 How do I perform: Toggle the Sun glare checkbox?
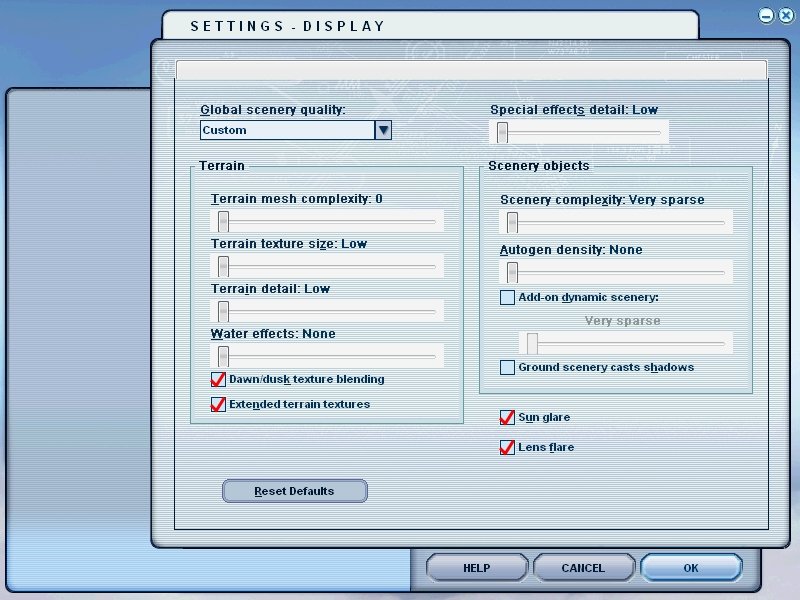(508, 418)
